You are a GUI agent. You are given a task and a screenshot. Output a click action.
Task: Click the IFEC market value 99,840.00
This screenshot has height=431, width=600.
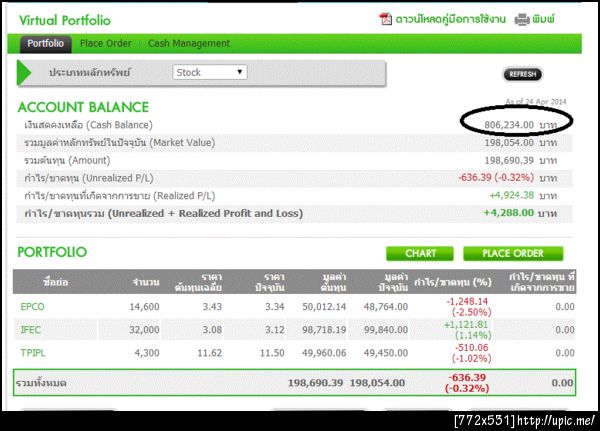point(386,330)
